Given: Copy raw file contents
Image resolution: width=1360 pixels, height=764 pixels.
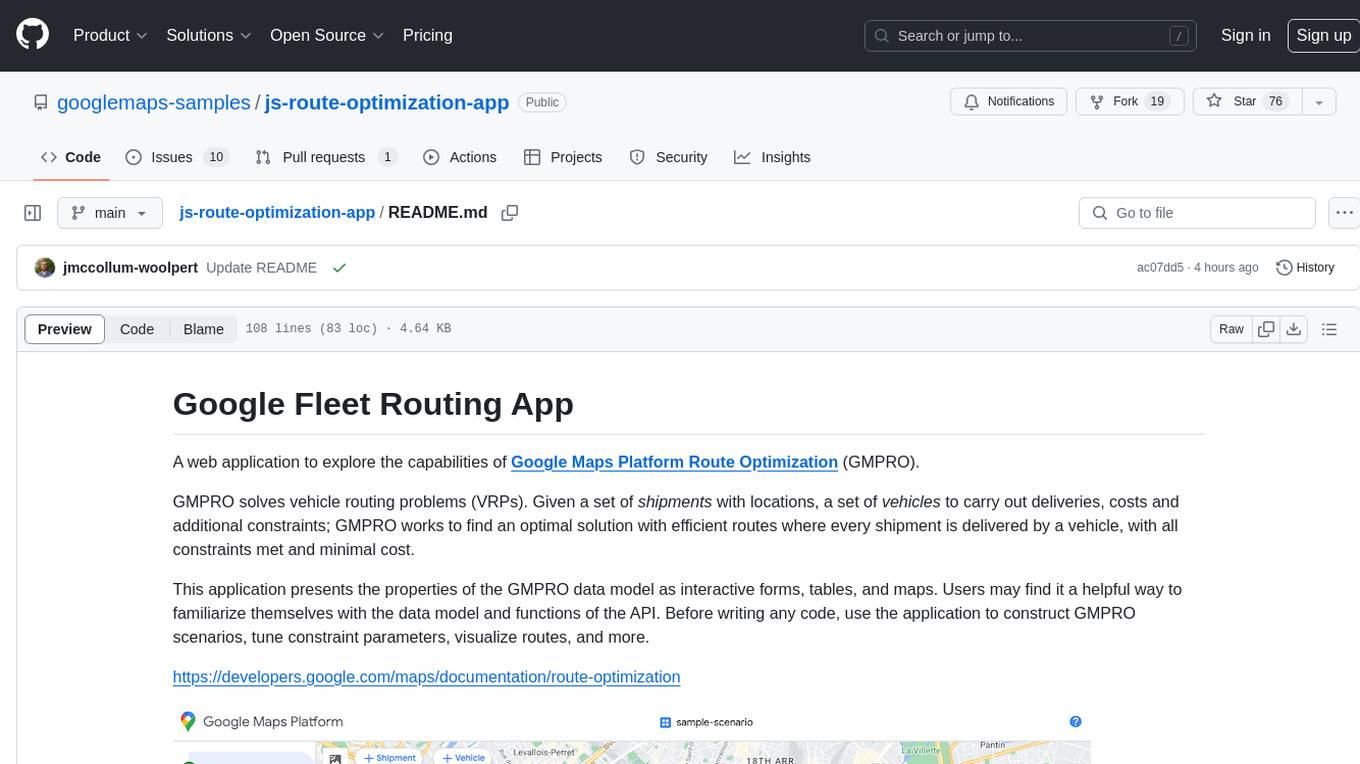Looking at the screenshot, I should tap(1266, 329).
